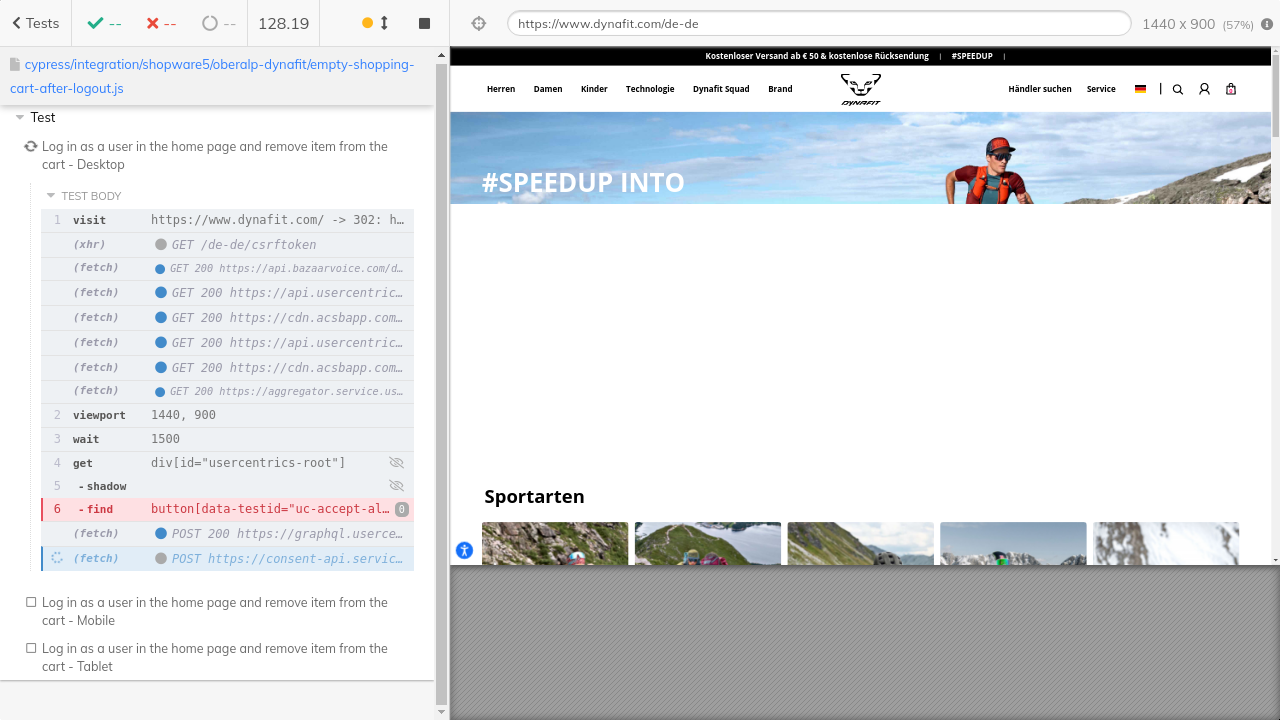
Task: Go back to the Tests list
Action: pyautogui.click(x=35, y=23)
